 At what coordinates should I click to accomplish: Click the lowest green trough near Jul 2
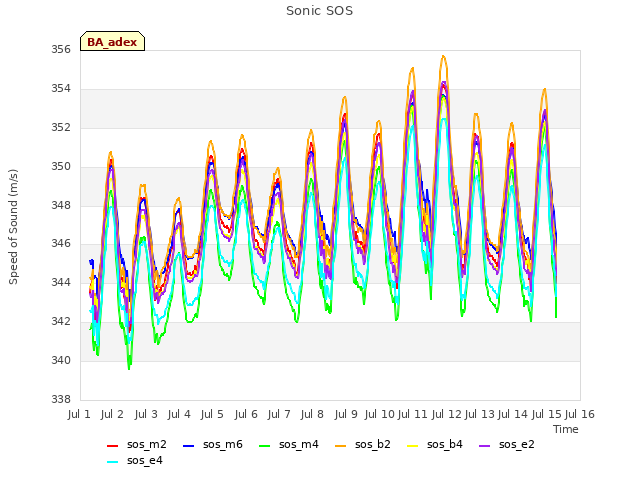click(x=129, y=369)
